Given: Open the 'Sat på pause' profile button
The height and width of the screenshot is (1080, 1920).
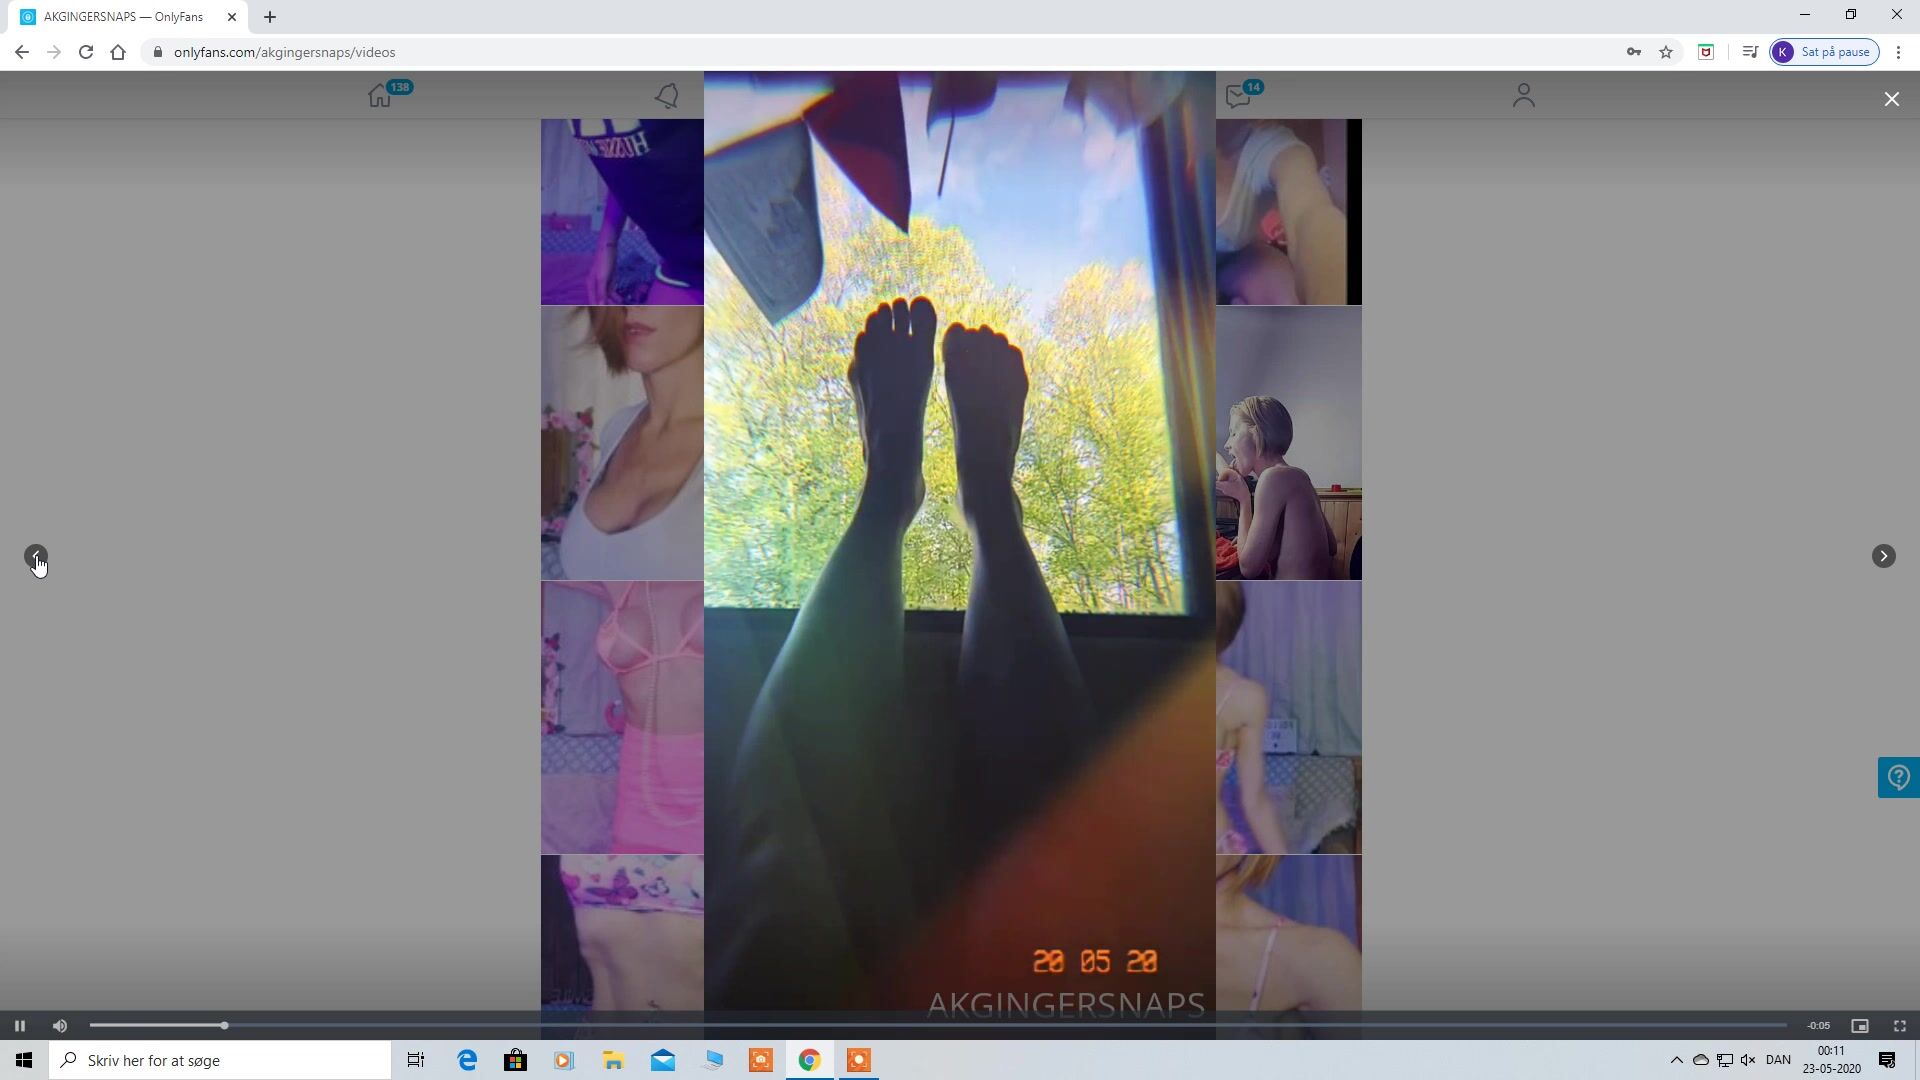Looking at the screenshot, I should tap(1825, 52).
